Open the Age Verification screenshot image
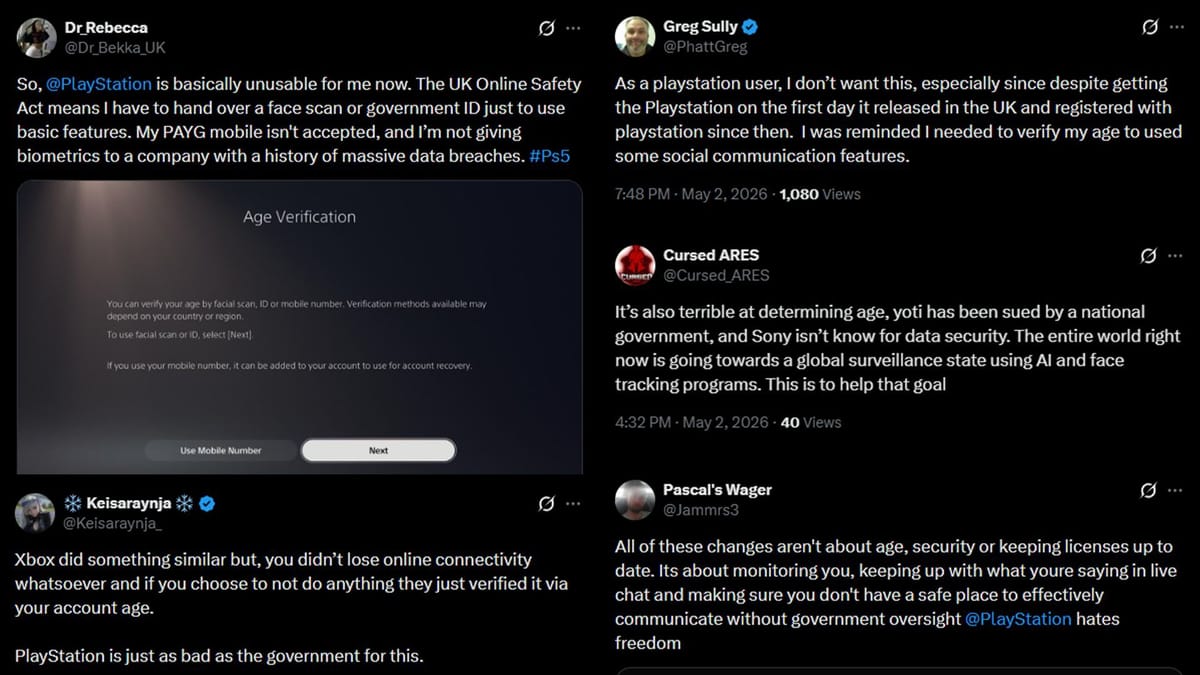1200x675 pixels. 299,327
